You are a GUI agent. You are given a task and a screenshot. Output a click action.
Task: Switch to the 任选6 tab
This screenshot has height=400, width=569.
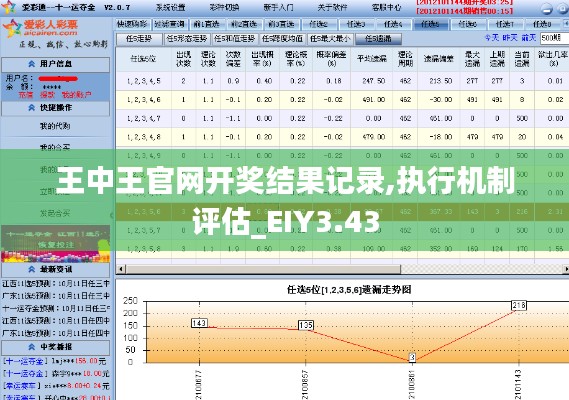click(x=468, y=24)
